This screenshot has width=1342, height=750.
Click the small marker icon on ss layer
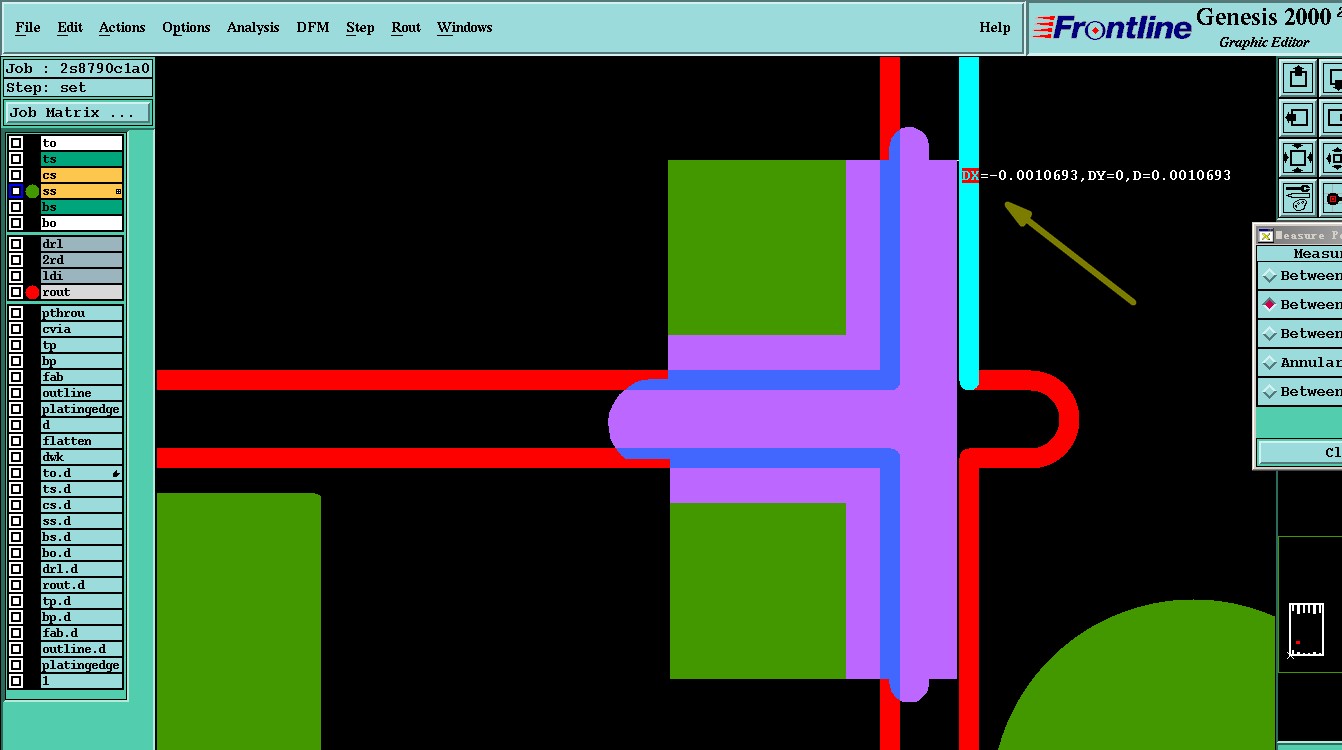pyautogui.click(x=118, y=191)
